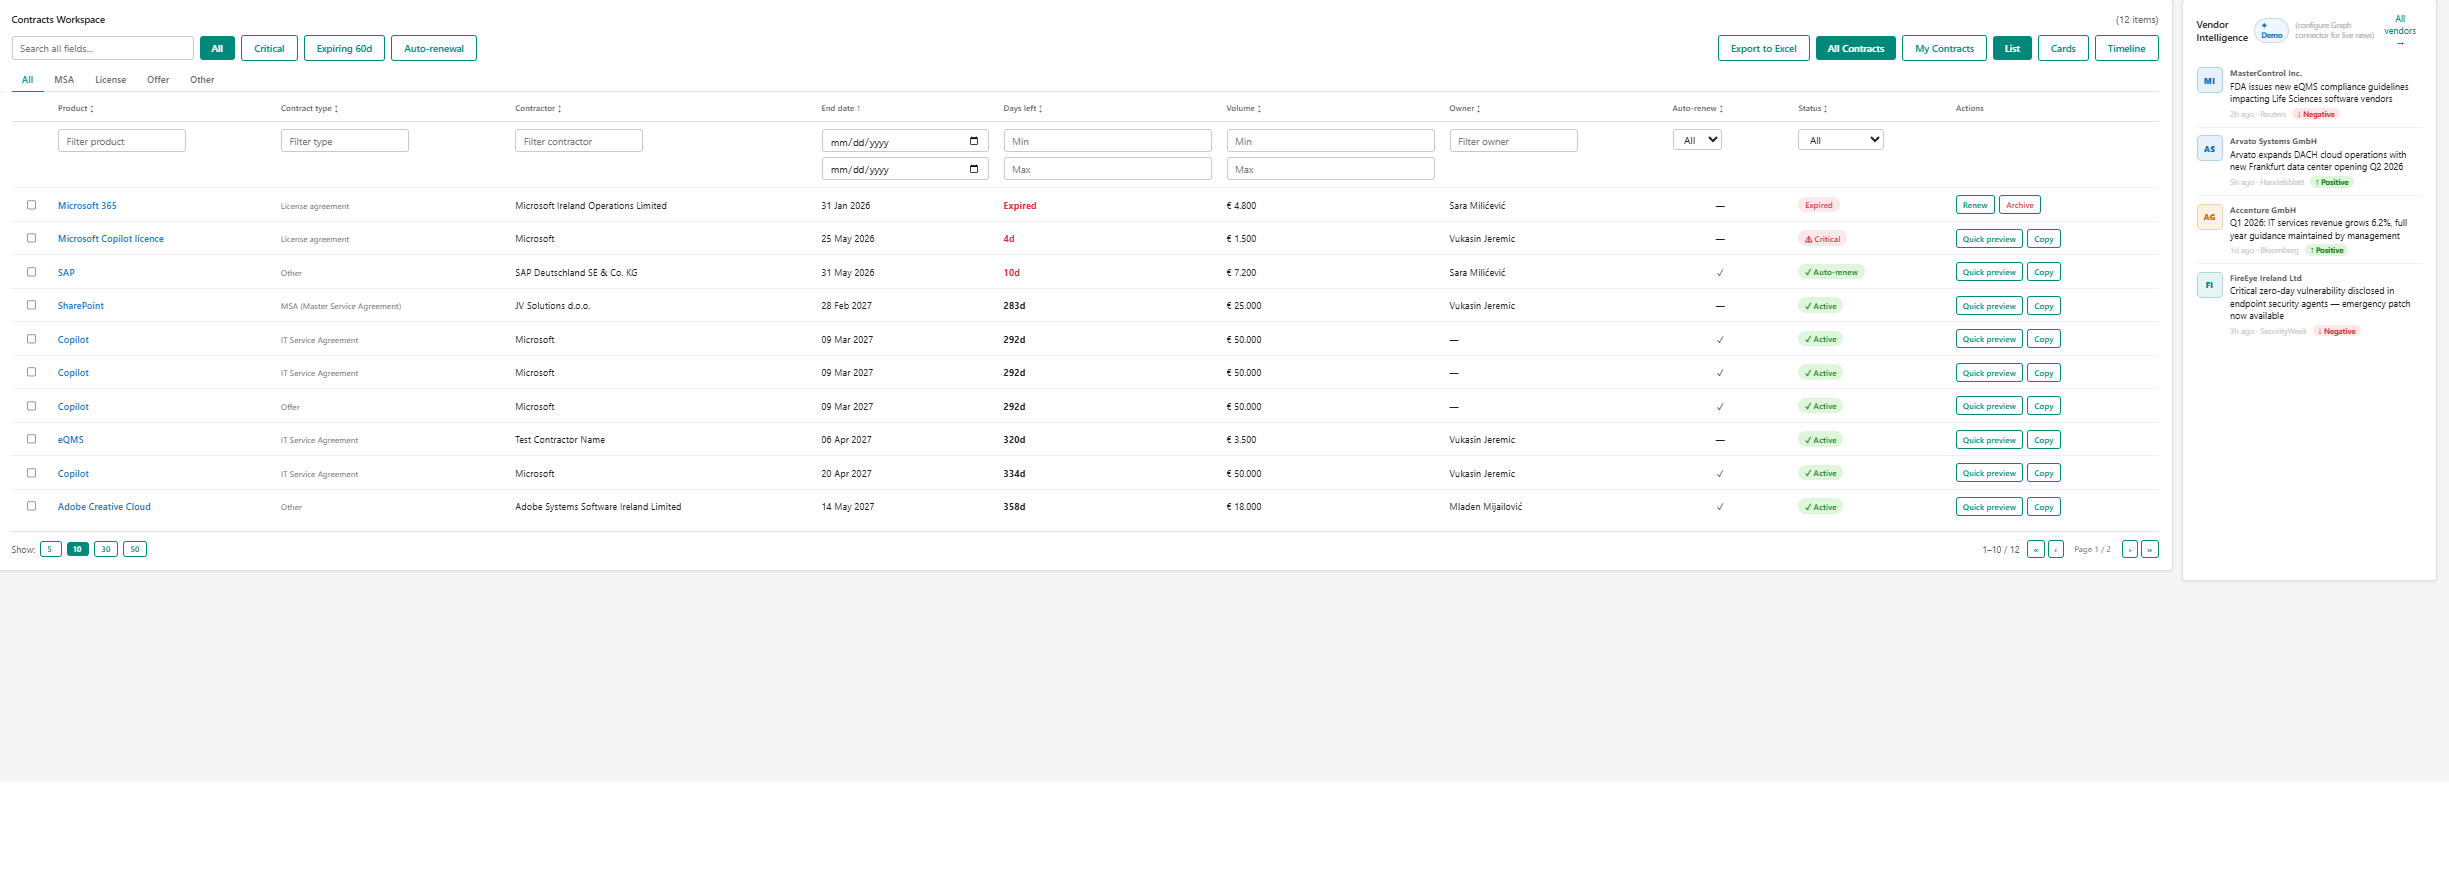
Task: Sort by the Volume column header
Action: [1244, 108]
